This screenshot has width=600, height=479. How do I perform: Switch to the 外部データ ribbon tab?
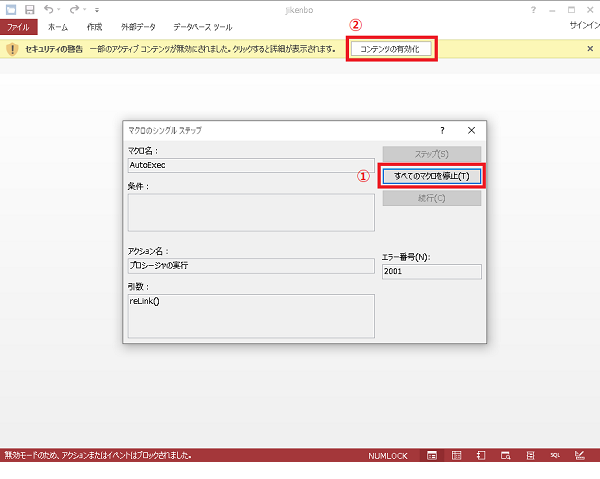138,27
